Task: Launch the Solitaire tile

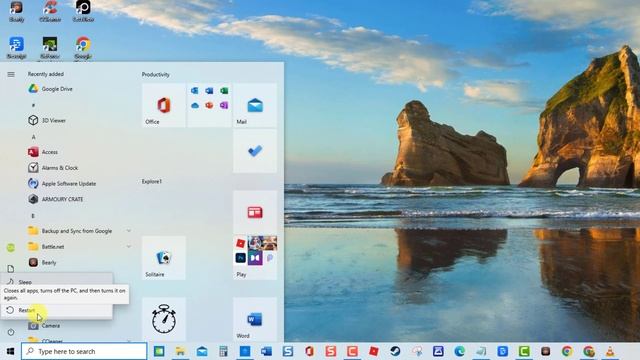Action: [x=164, y=258]
